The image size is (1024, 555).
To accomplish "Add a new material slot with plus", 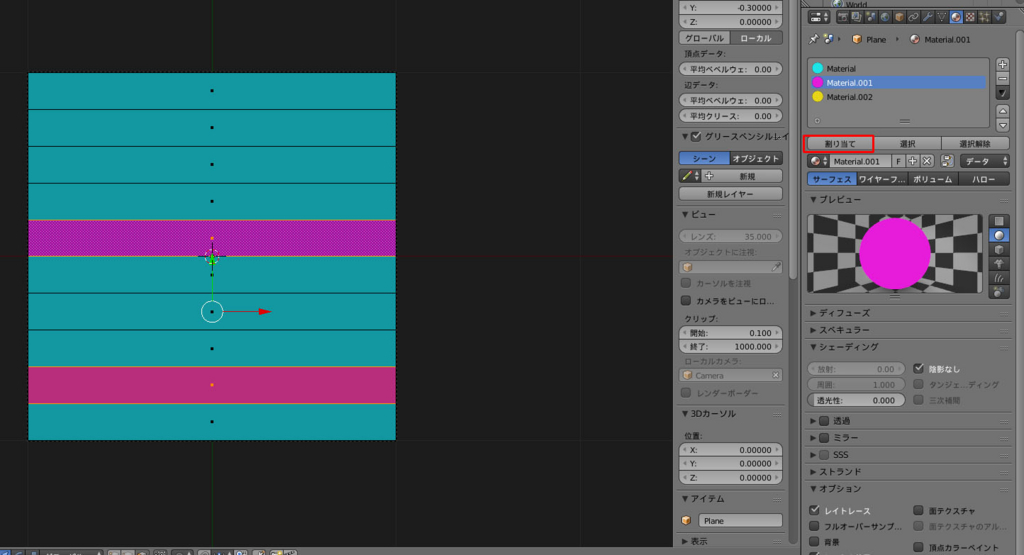I will [1002, 64].
